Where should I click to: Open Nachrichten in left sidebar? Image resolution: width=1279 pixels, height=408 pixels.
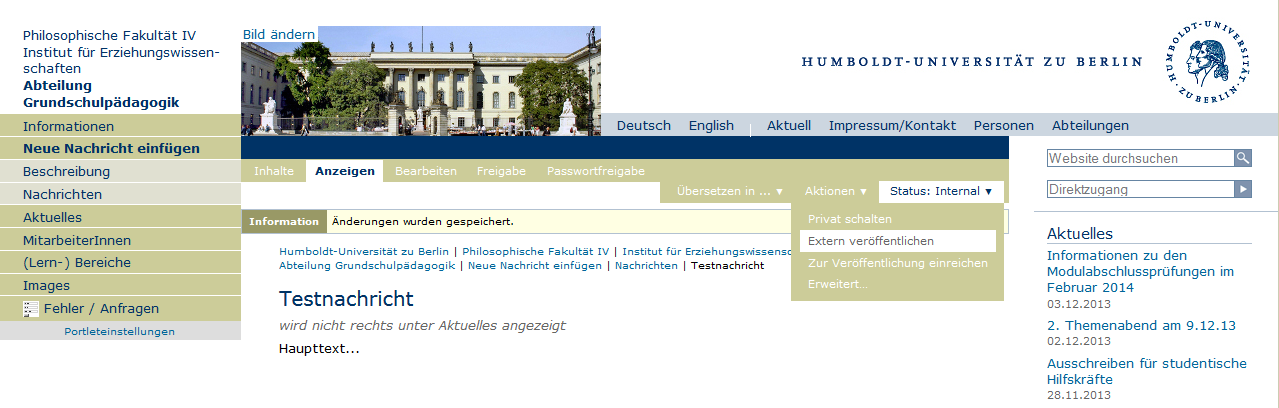point(120,194)
